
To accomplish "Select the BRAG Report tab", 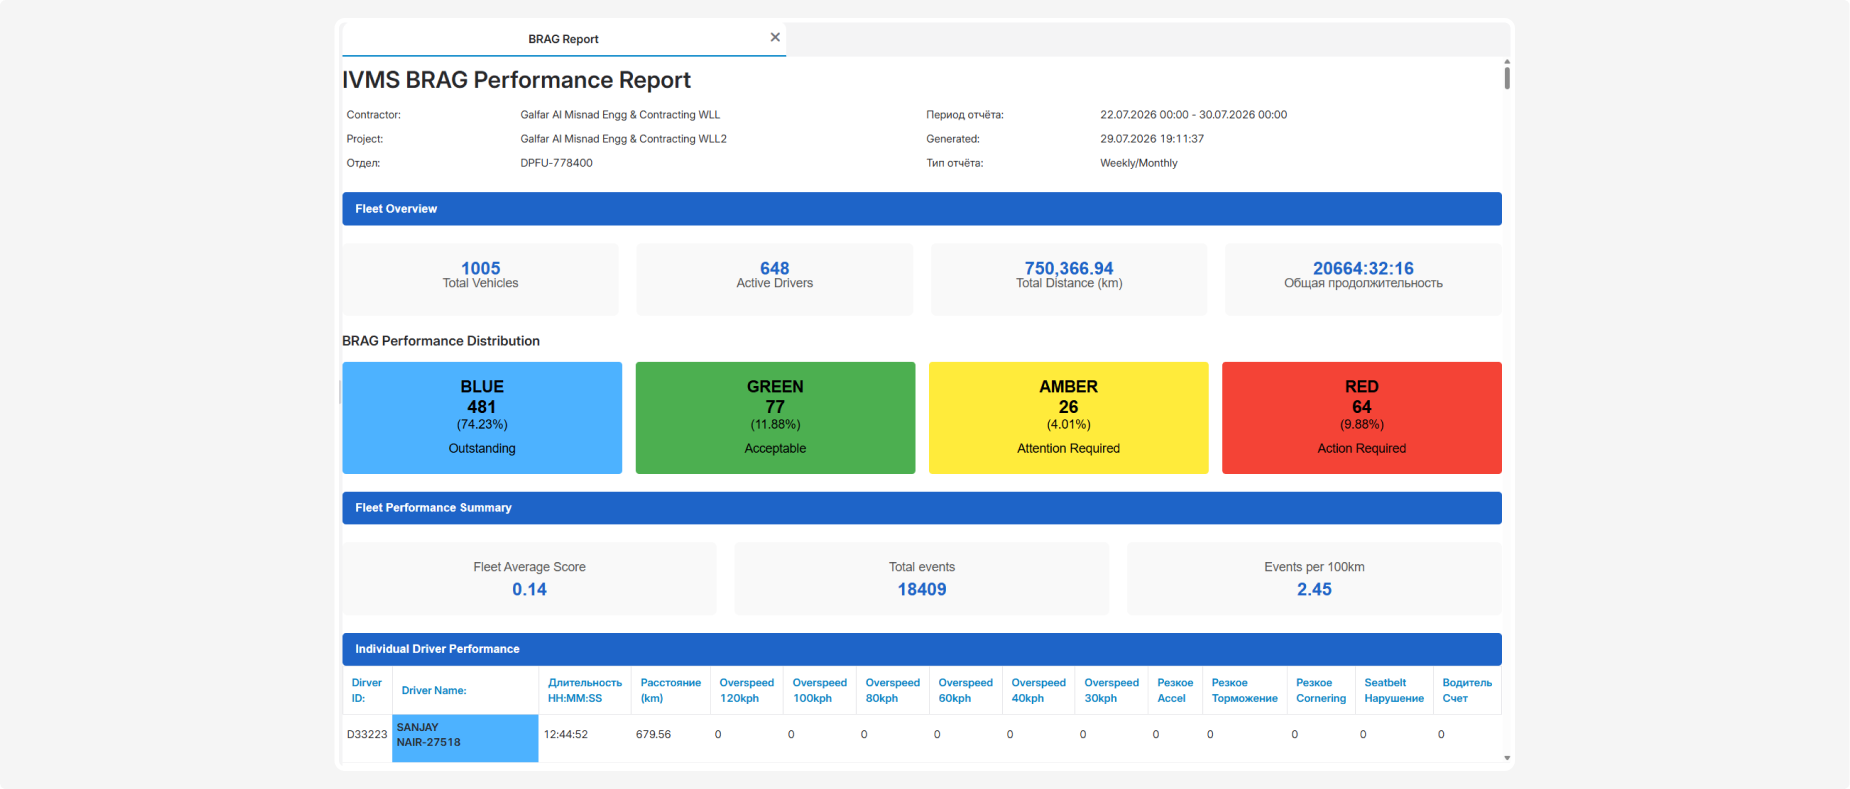I will [564, 39].
